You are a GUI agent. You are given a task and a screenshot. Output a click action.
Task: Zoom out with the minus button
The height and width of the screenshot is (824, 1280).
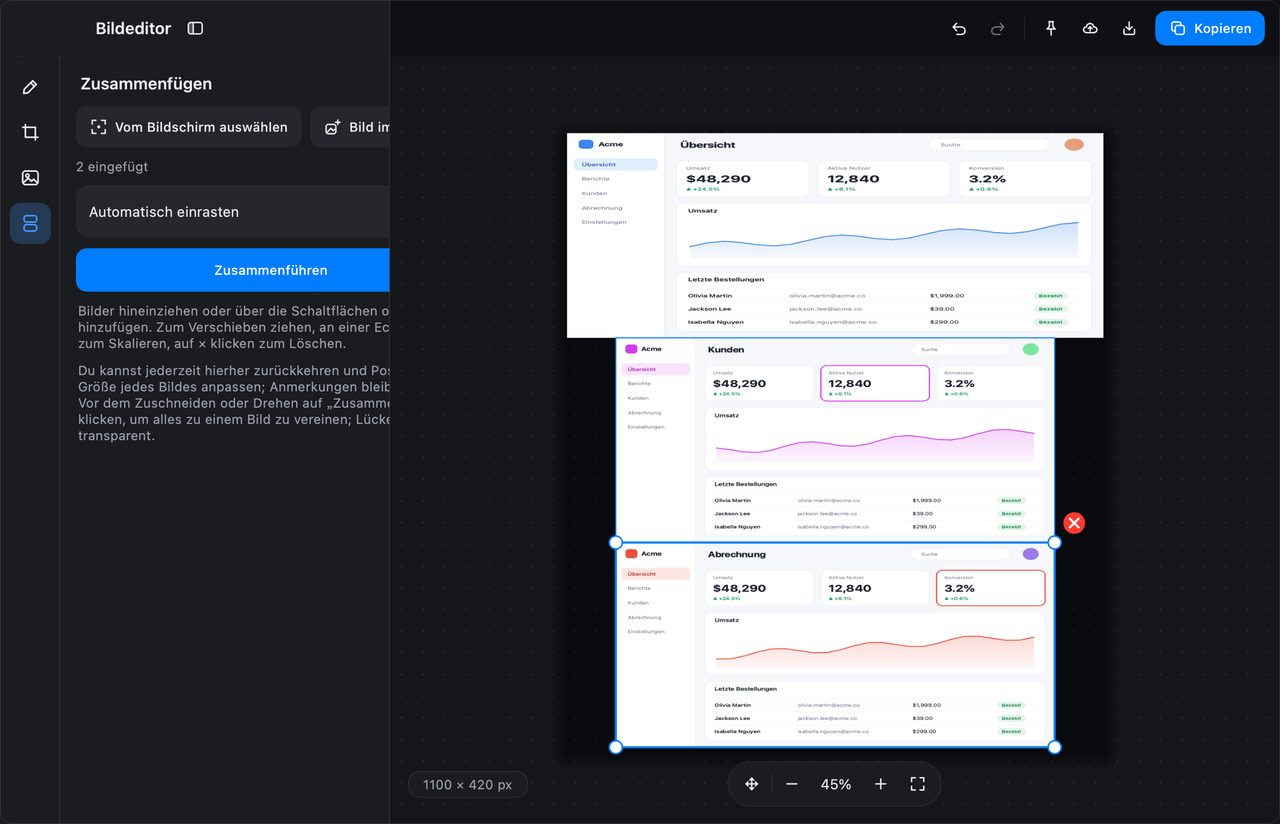point(792,784)
